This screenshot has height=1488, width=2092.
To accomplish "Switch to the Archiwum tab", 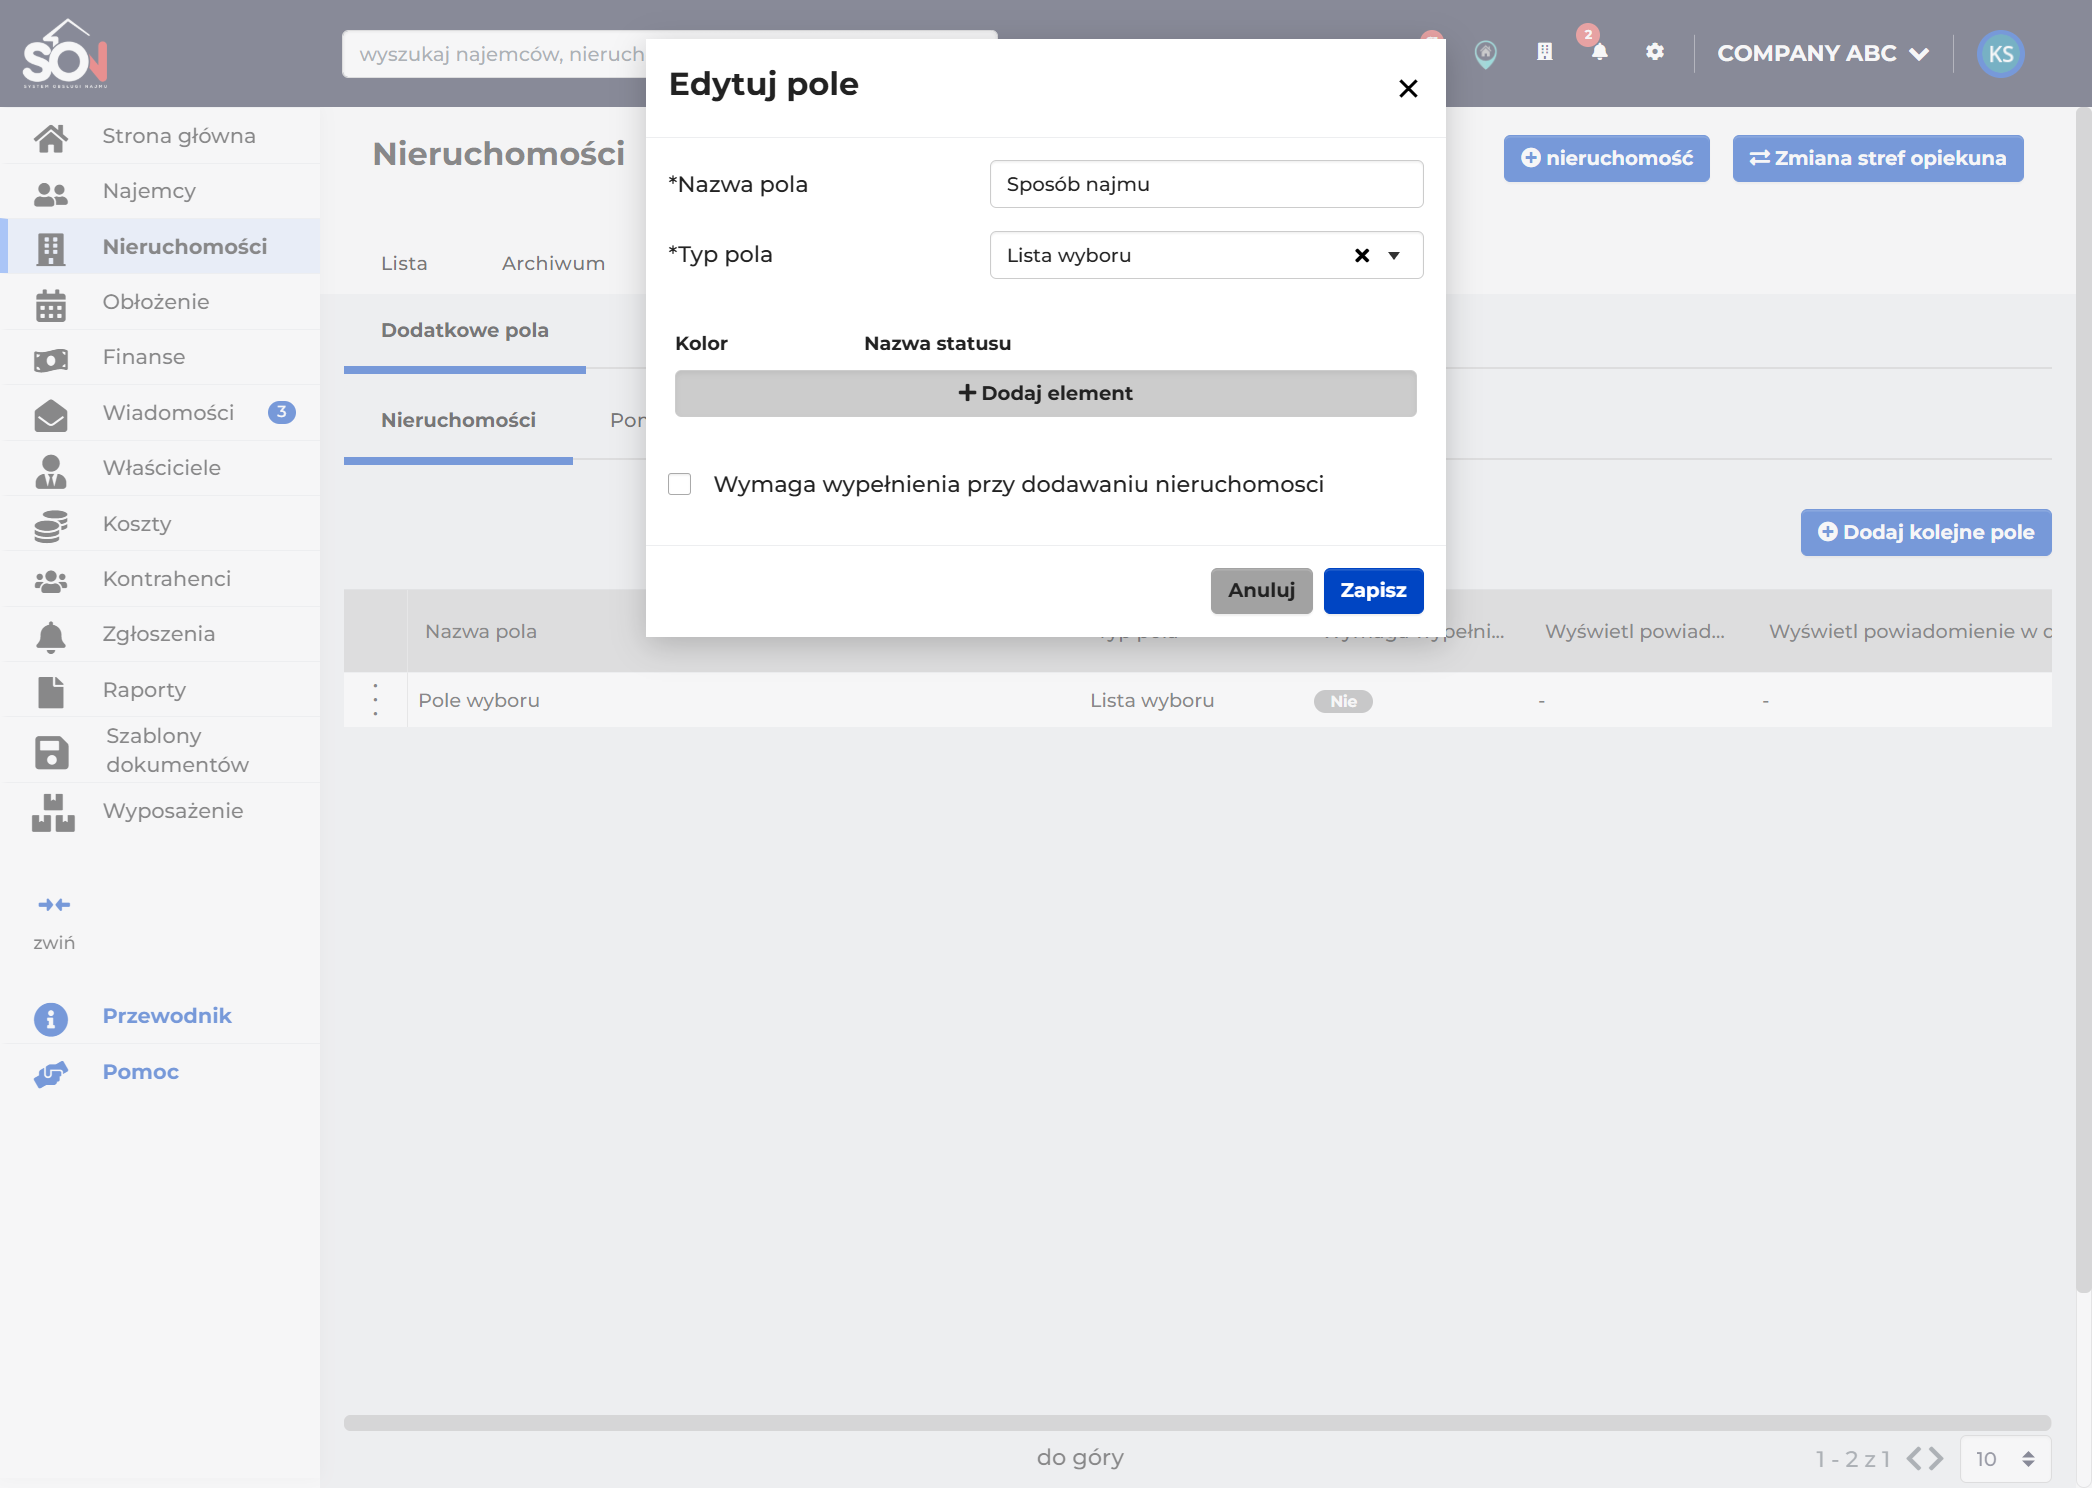I will pyautogui.click(x=553, y=264).
